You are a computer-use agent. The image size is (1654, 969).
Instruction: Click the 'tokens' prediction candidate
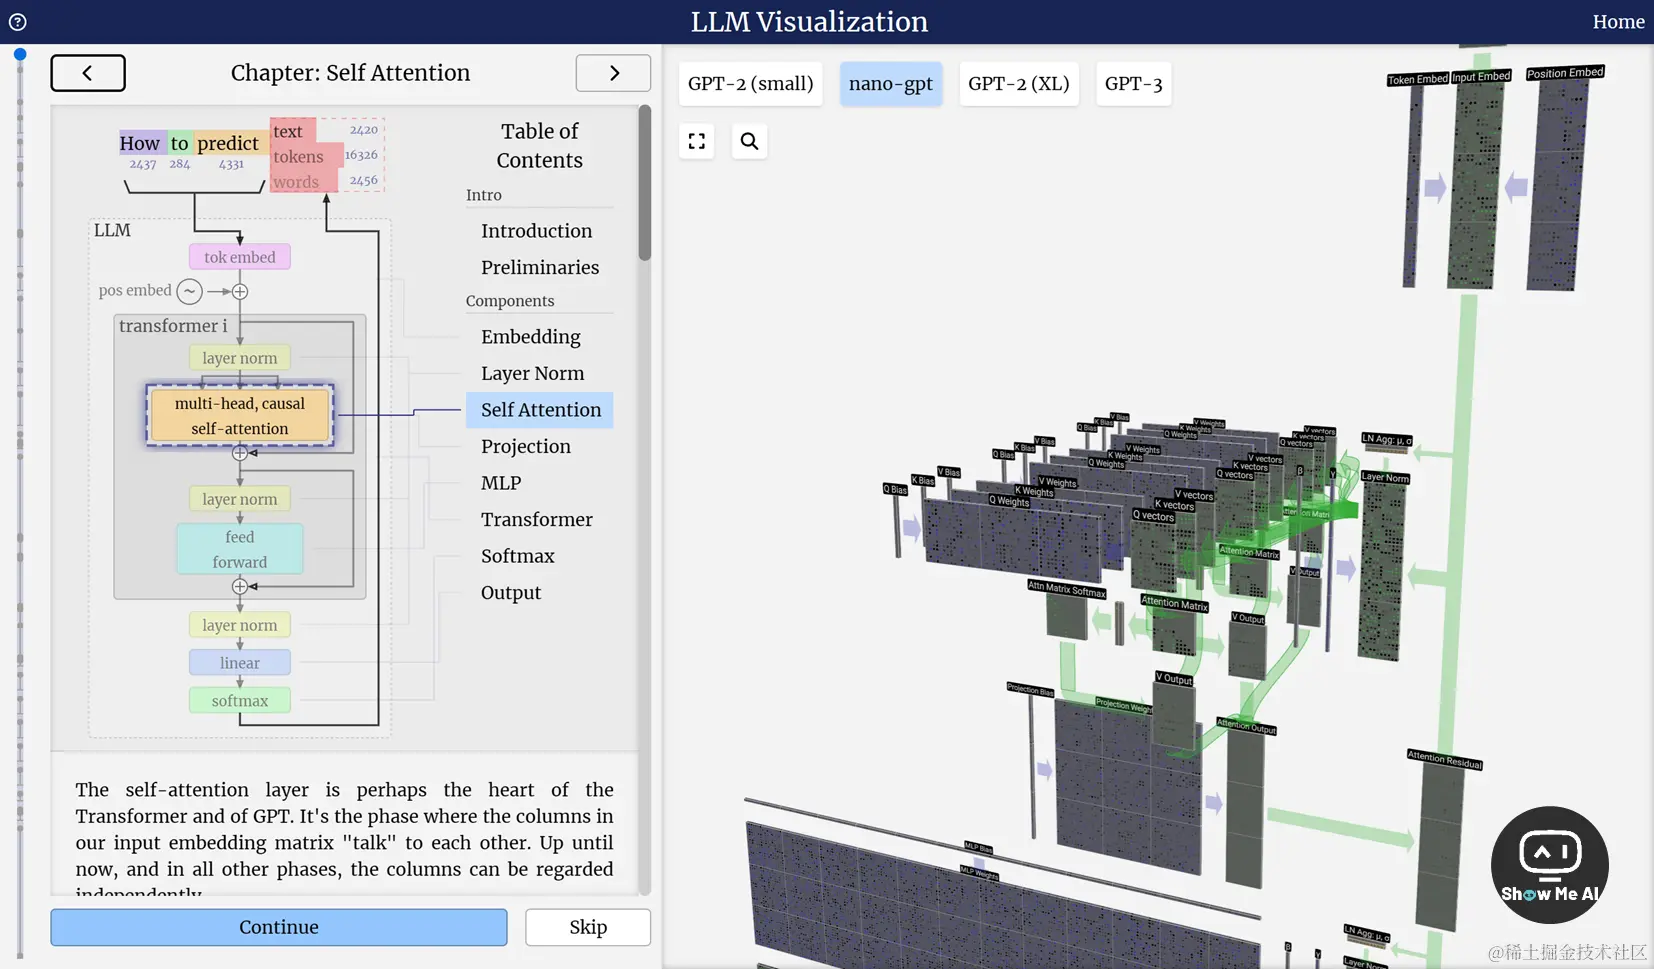click(x=298, y=156)
